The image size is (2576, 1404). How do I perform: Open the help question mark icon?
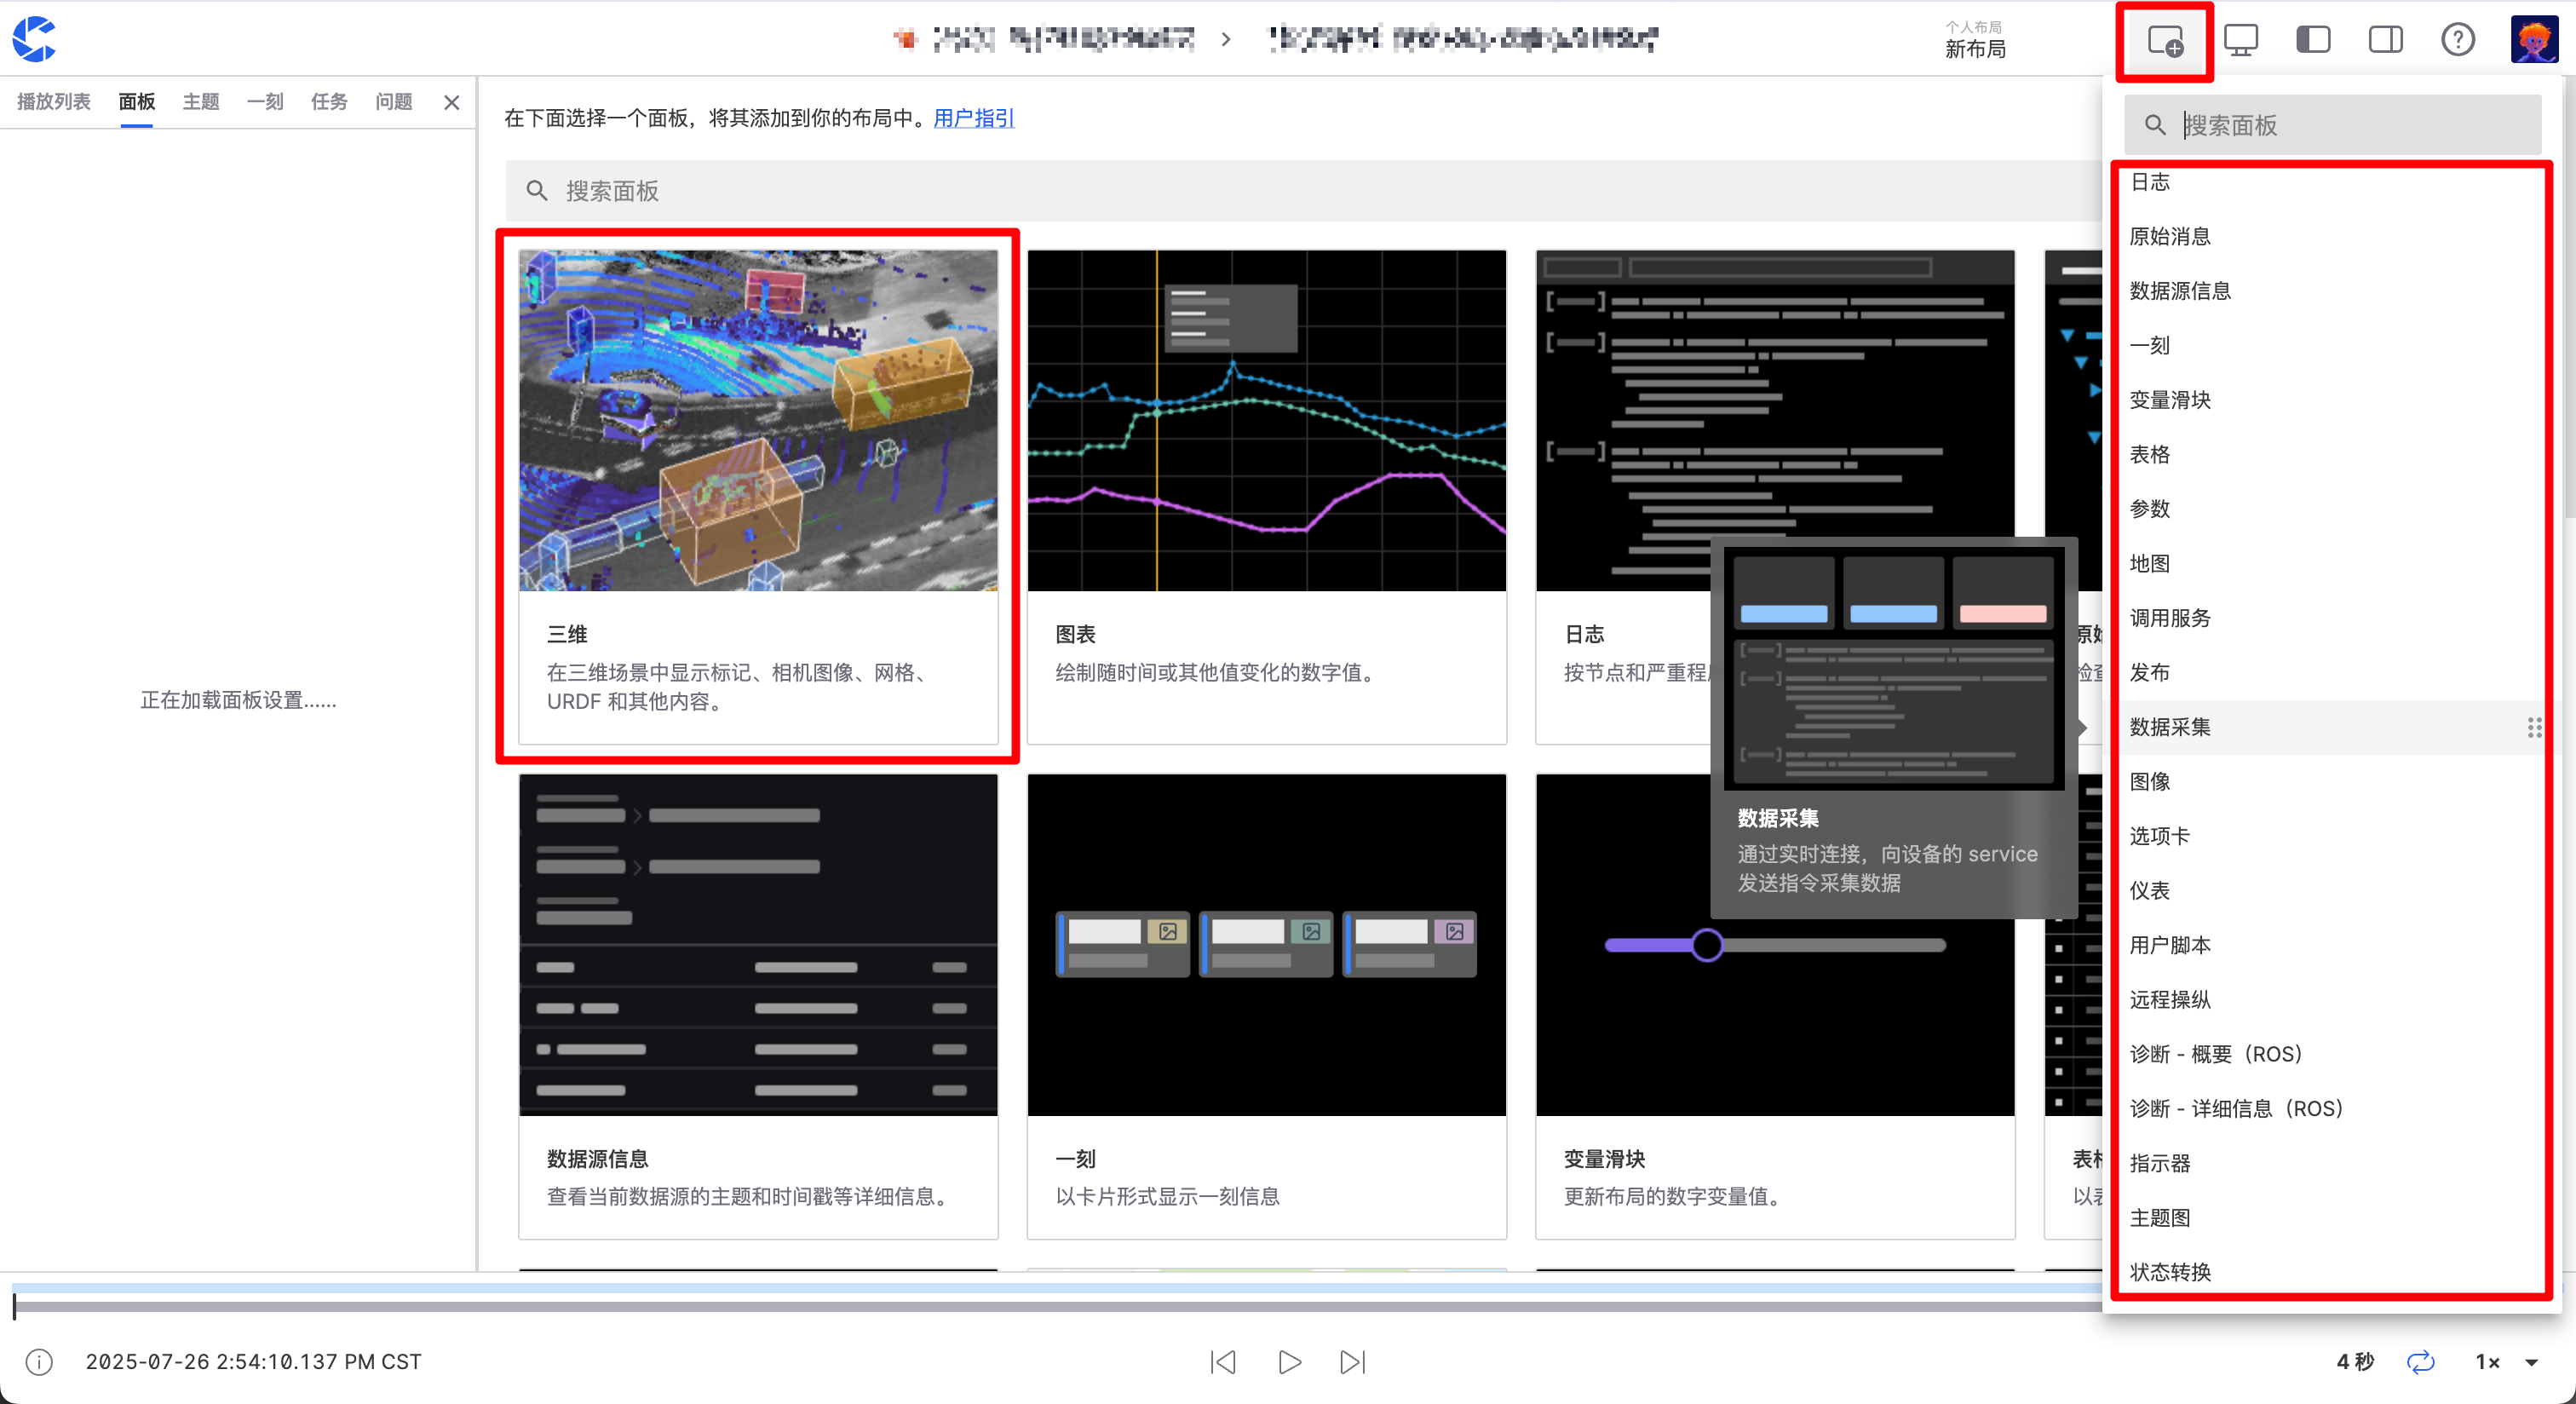(x=2457, y=41)
